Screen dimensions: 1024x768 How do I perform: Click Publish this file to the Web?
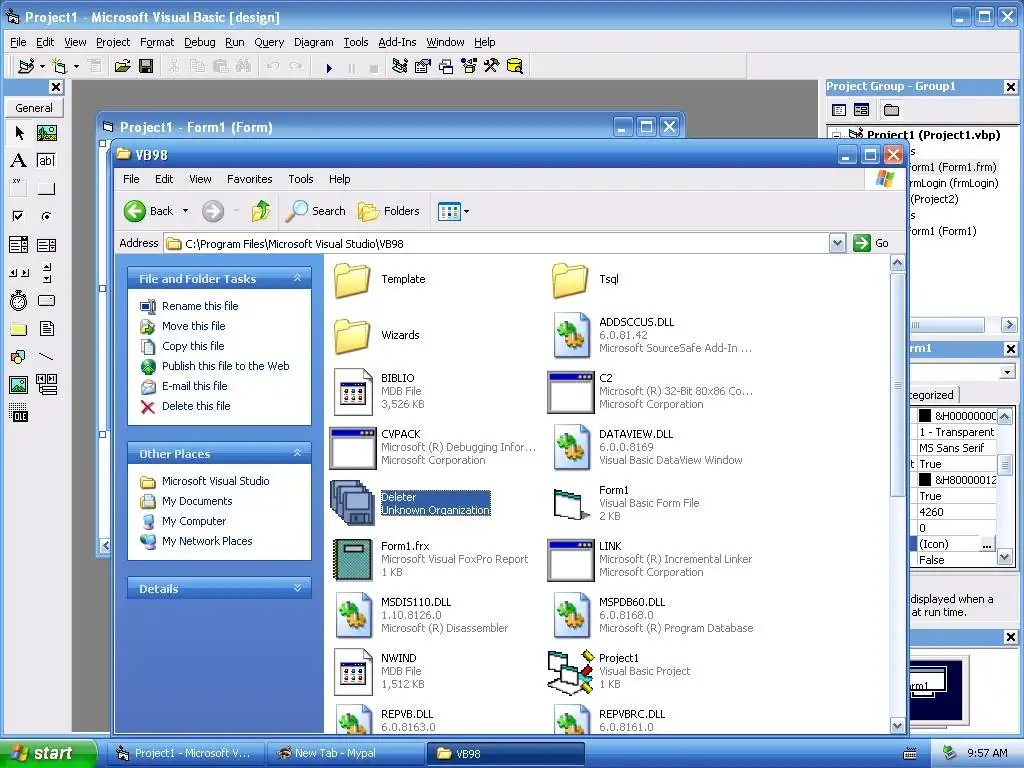[x=225, y=366]
